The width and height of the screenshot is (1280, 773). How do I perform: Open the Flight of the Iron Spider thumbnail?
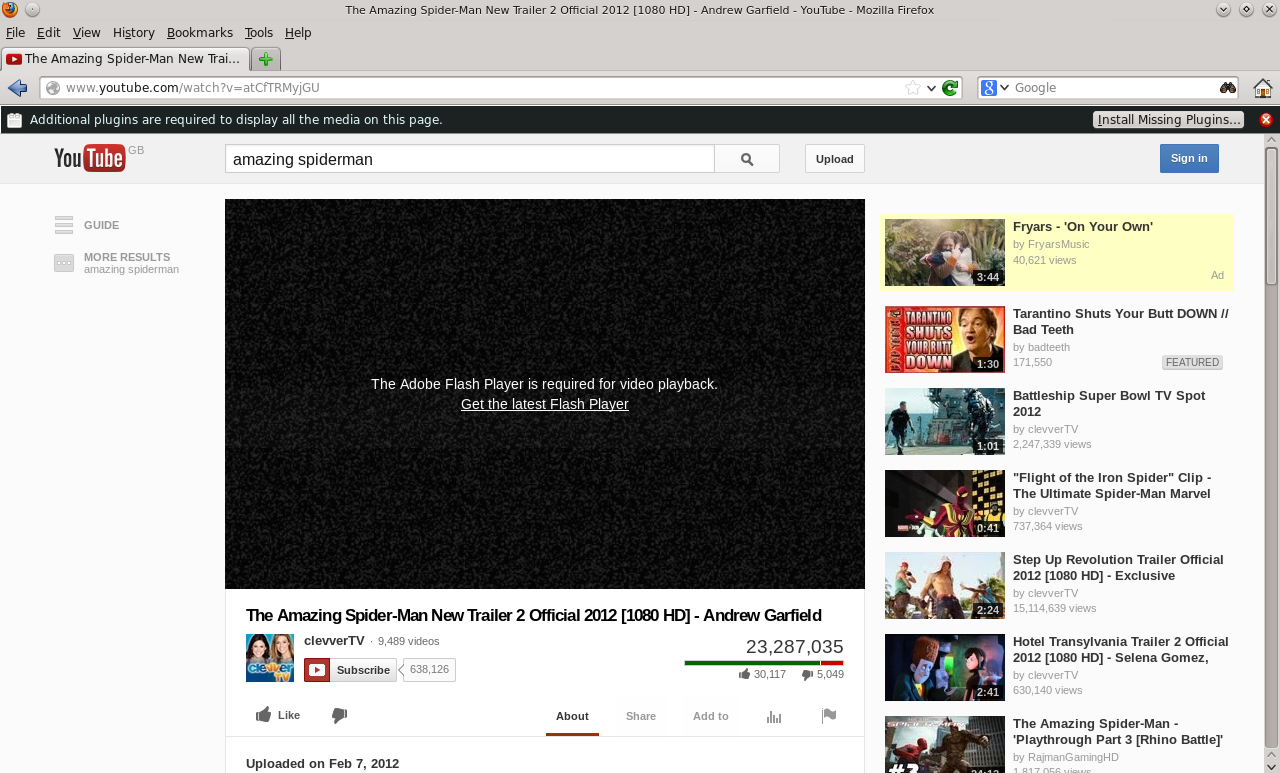click(945, 503)
